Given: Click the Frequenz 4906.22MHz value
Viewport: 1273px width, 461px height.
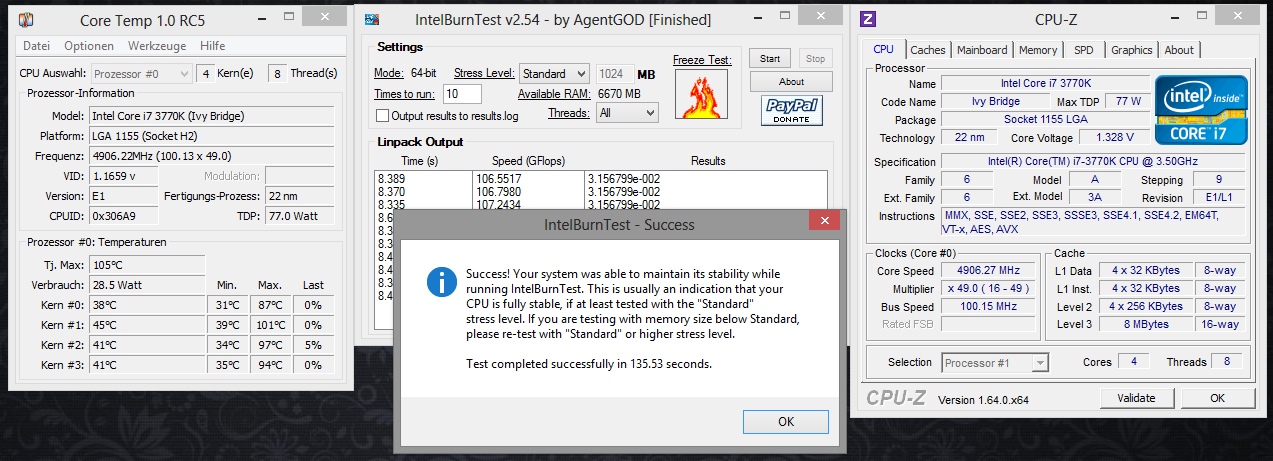Looking at the screenshot, I should coord(212,156).
